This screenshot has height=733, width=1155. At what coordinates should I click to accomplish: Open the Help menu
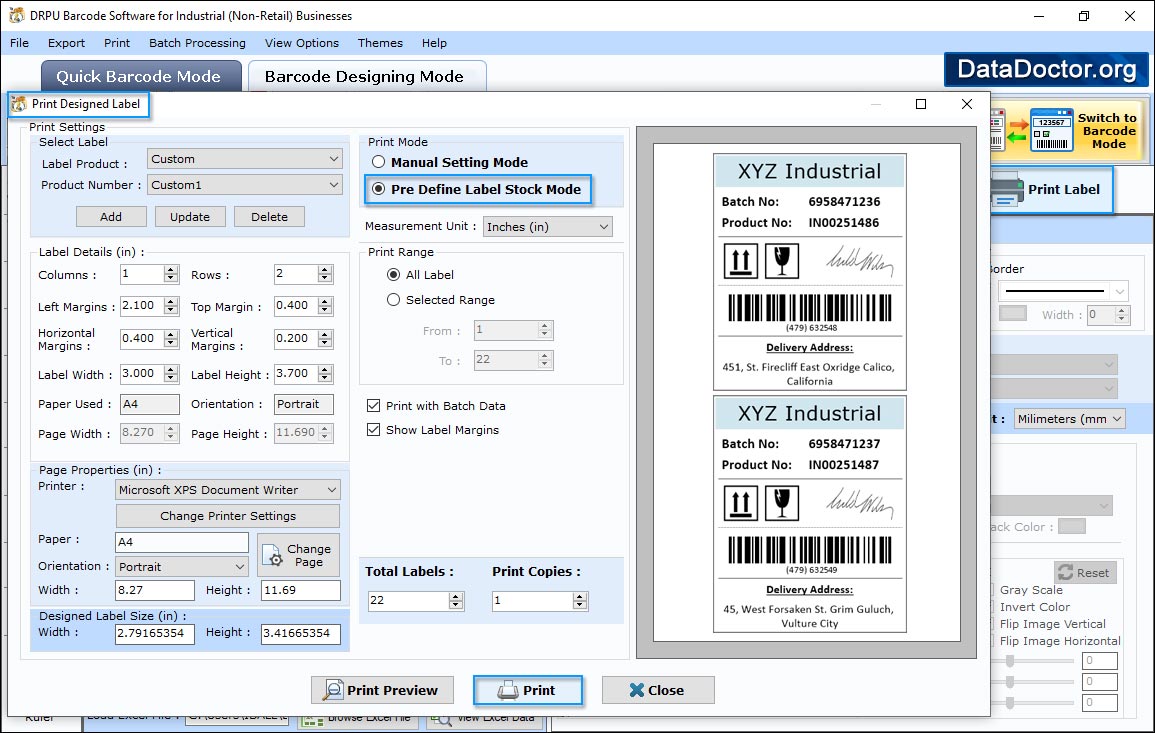tap(434, 43)
